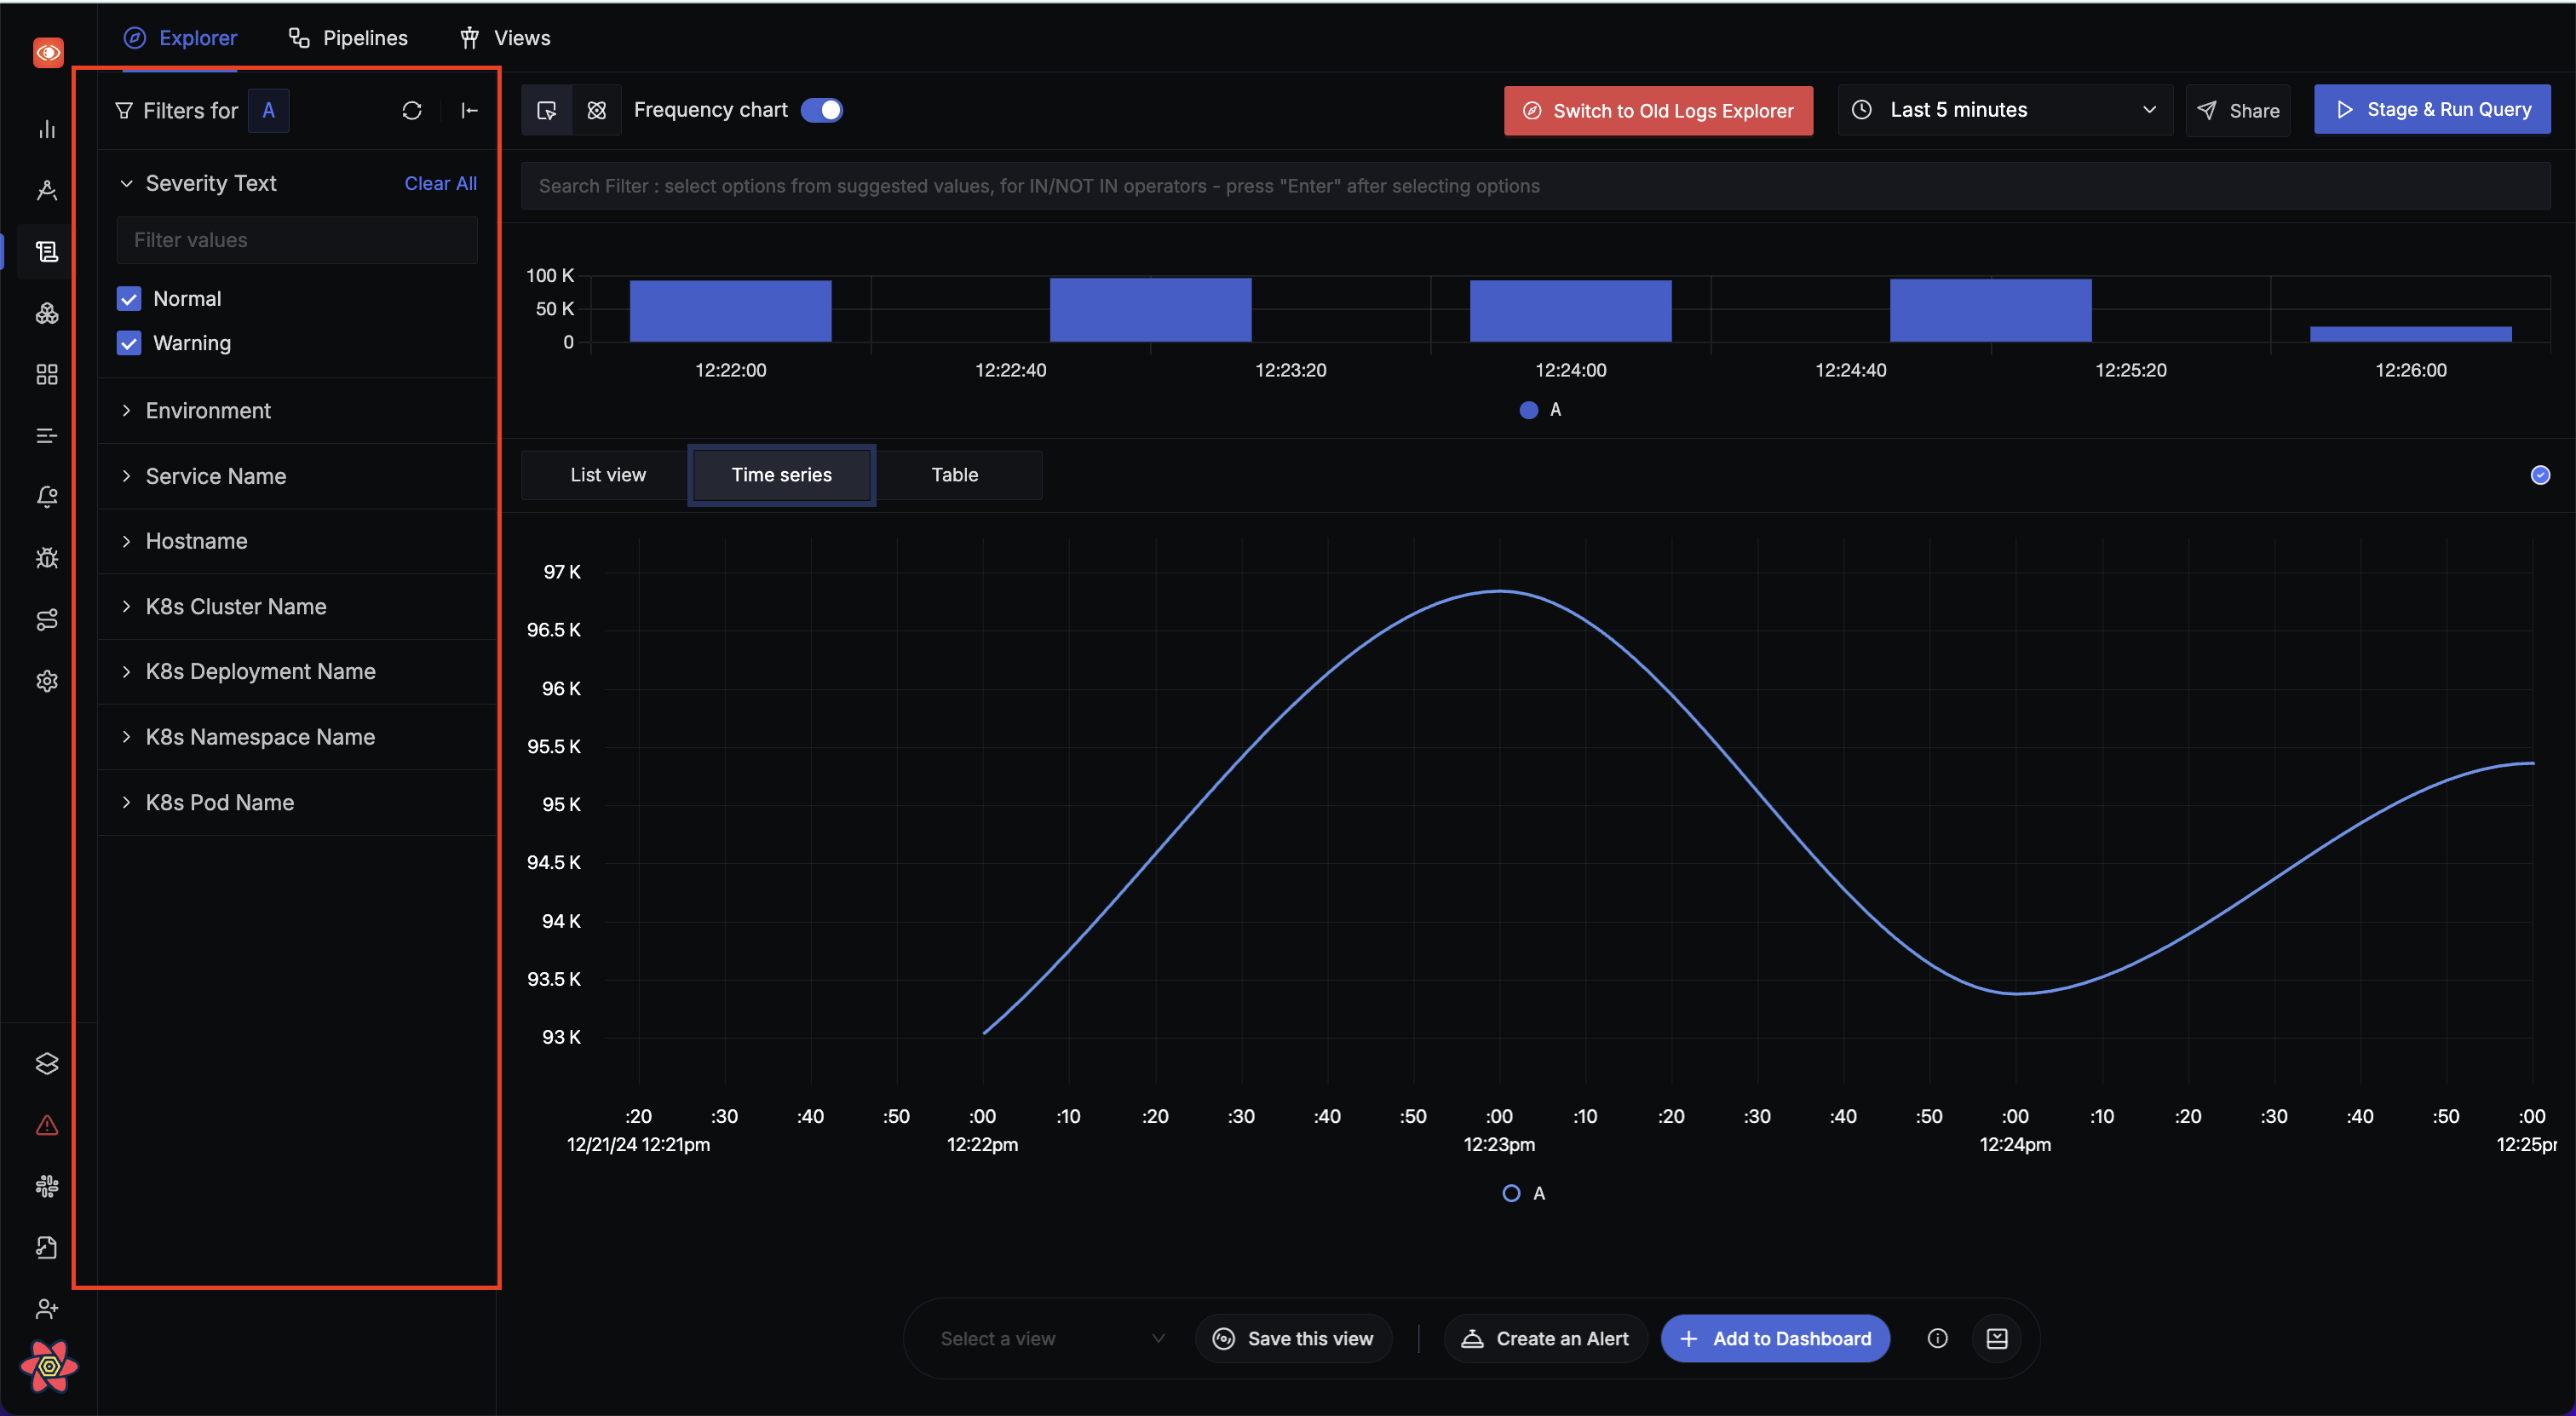Image resolution: width=2576 pixels, height=1416 pixels.
Task: Open the bar chart services icon in sidebar
Action: click(47, 129)
